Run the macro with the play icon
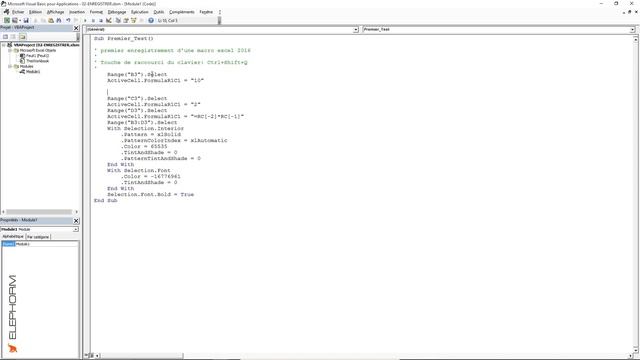Viewport: 640px width, 360px height. tap(85, 20)
